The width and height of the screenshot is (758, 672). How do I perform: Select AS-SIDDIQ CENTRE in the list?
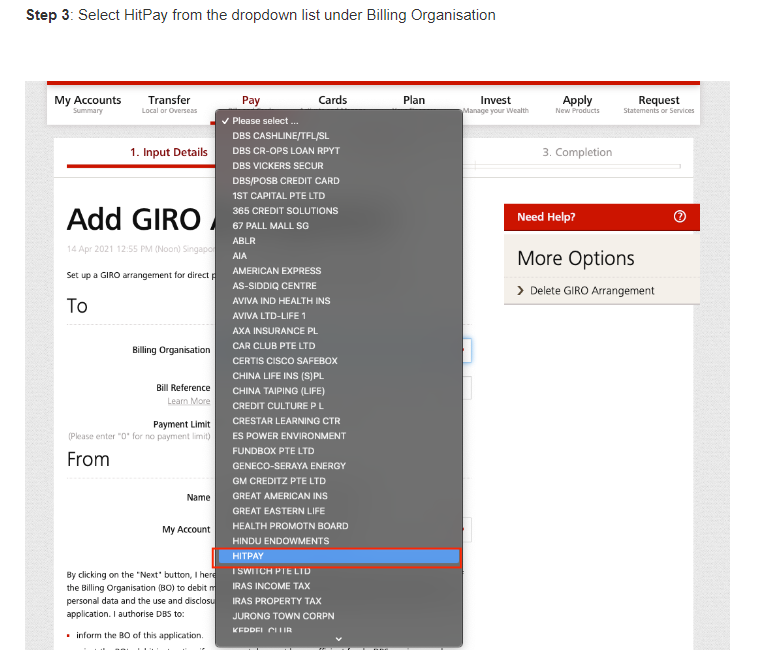click(x=339, y=286)
